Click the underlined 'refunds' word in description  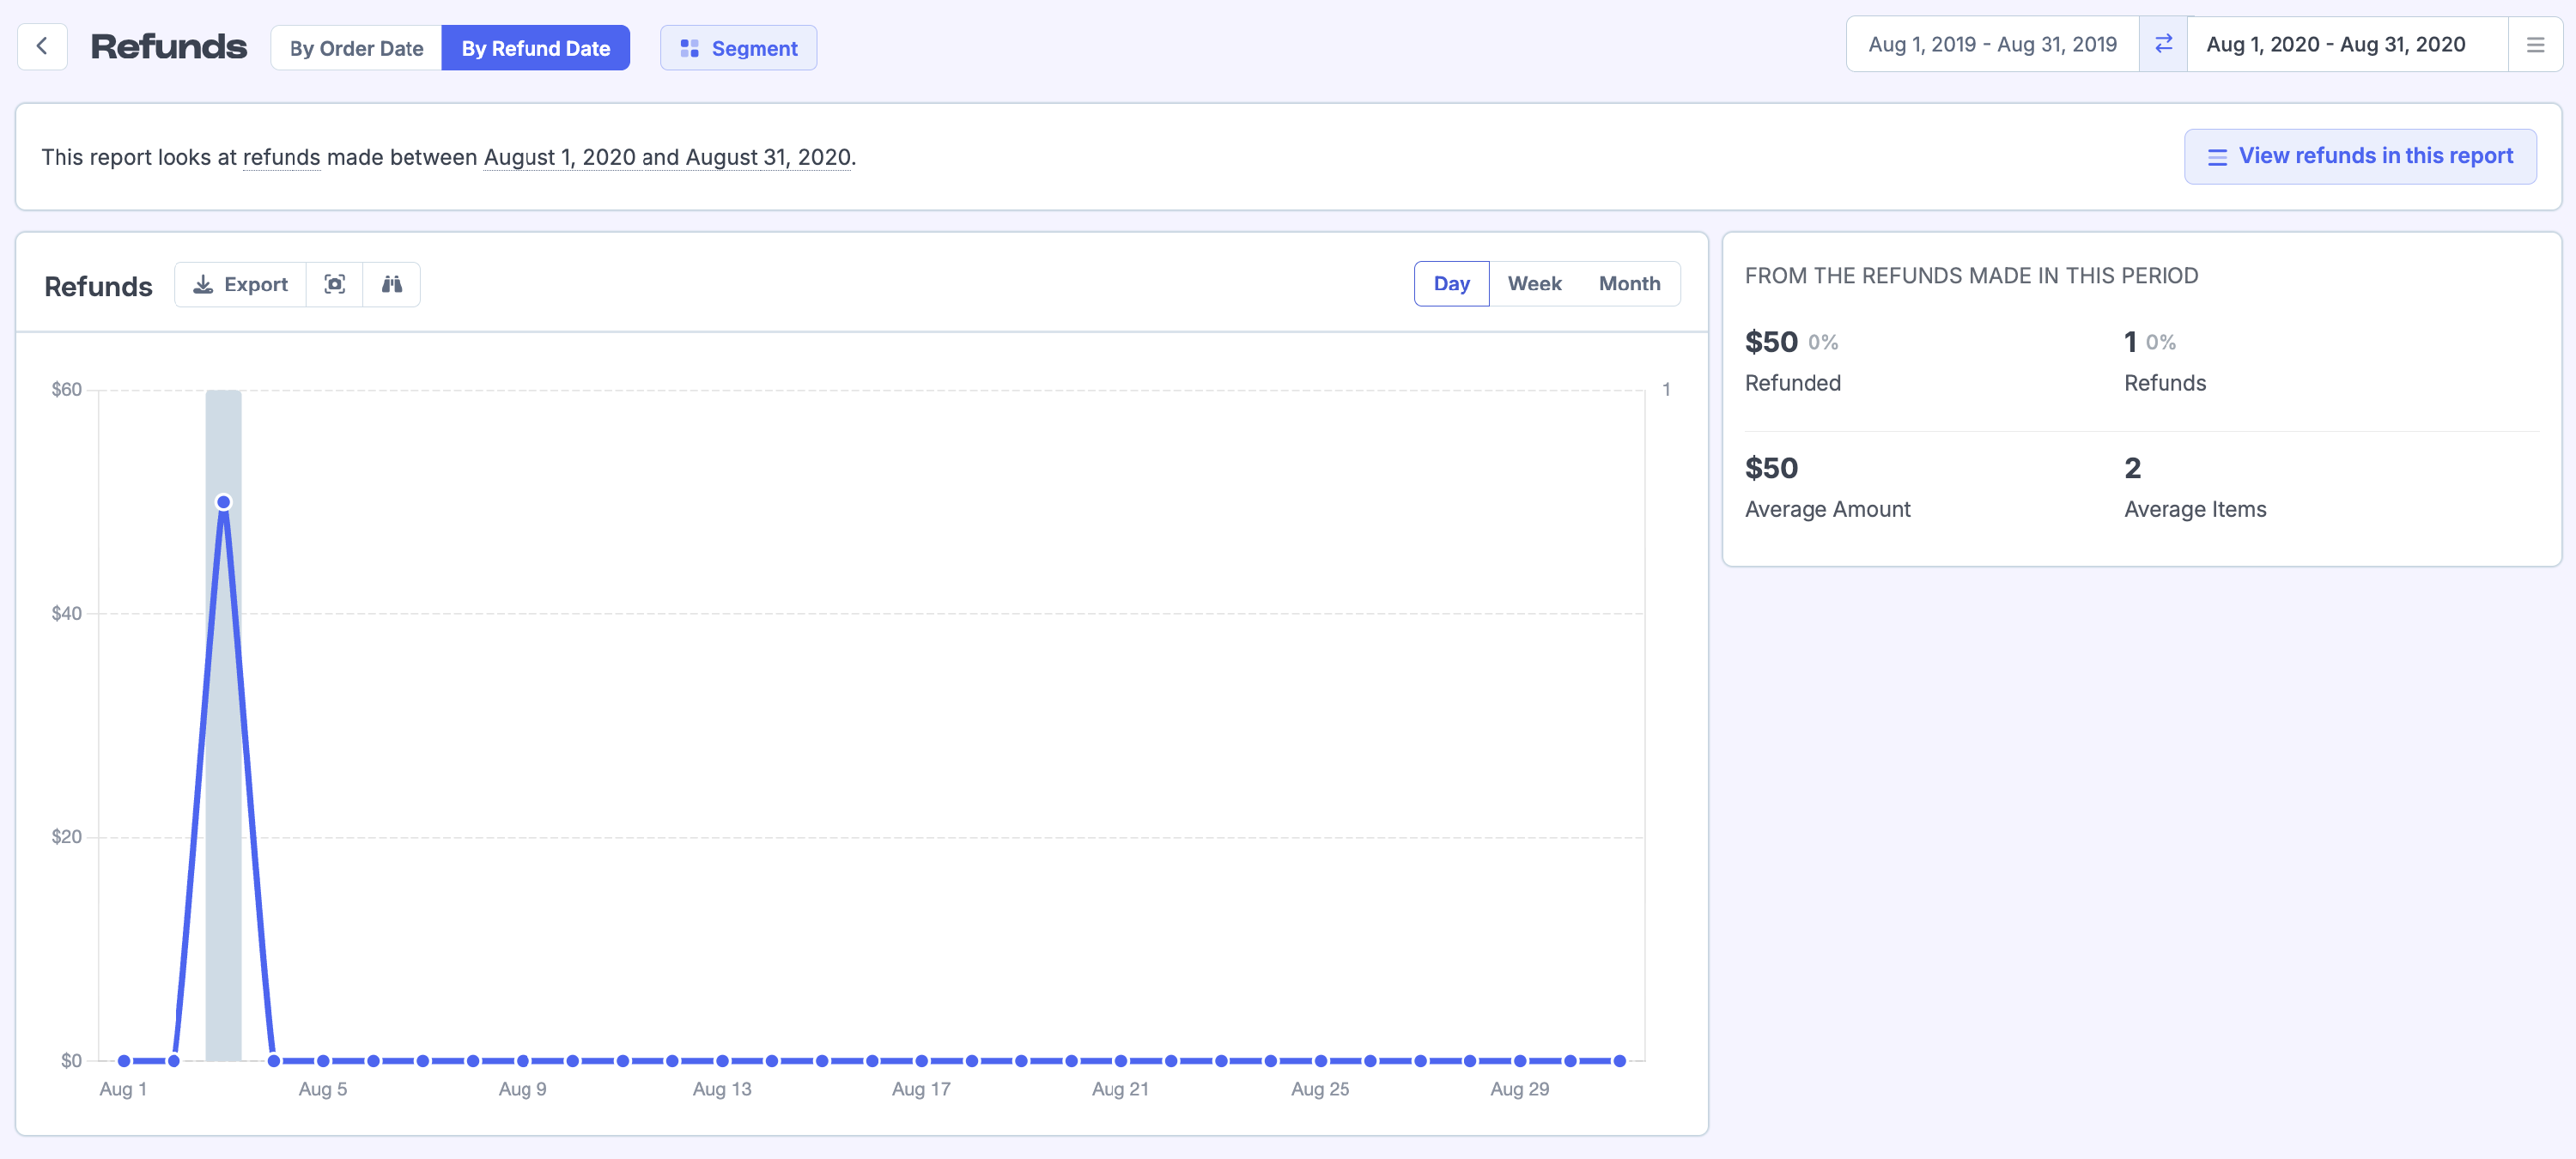(281, 157)
